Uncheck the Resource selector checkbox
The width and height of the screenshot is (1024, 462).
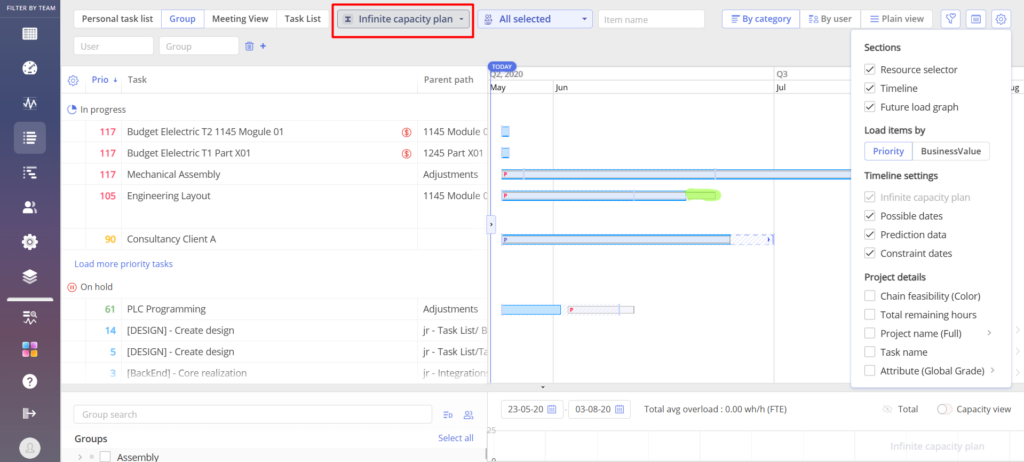(x=870, y=70)
